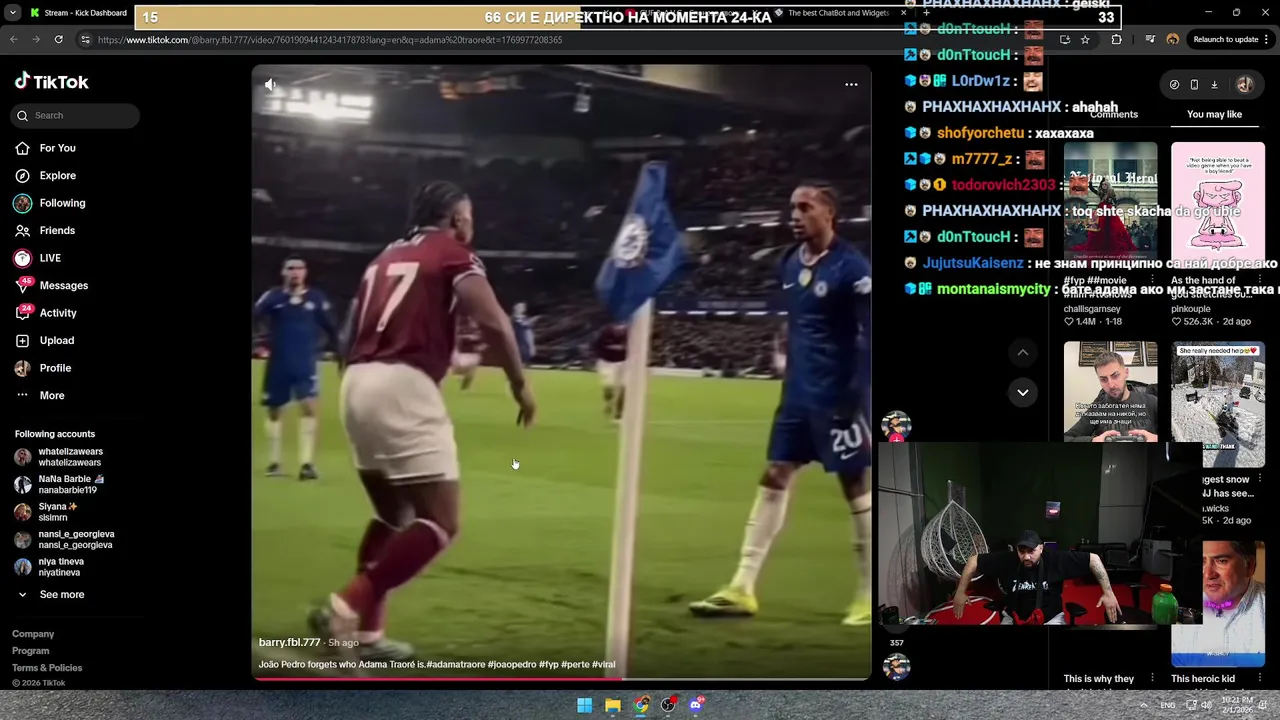The height and width of the screenshot is (720, 1280).
Task: Bookmark this page star icon
Action: tap(1085, 39)
